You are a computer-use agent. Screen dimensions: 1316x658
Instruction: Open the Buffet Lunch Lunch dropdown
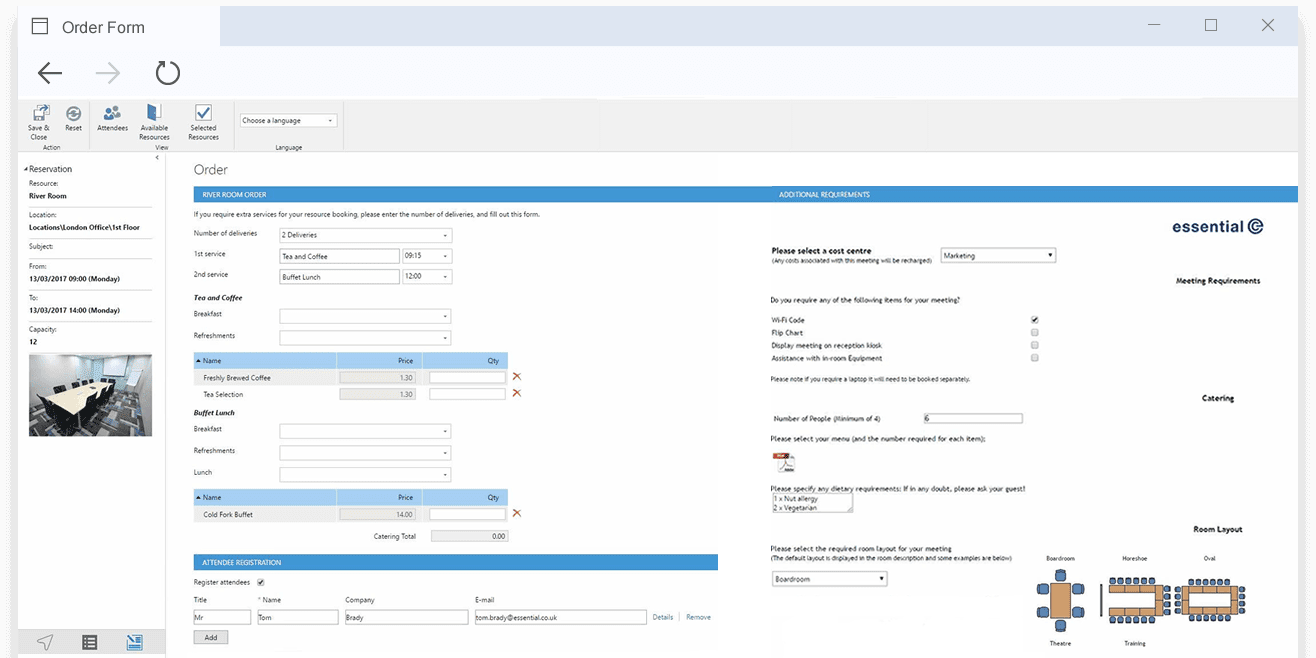click(x=365, y=474)
